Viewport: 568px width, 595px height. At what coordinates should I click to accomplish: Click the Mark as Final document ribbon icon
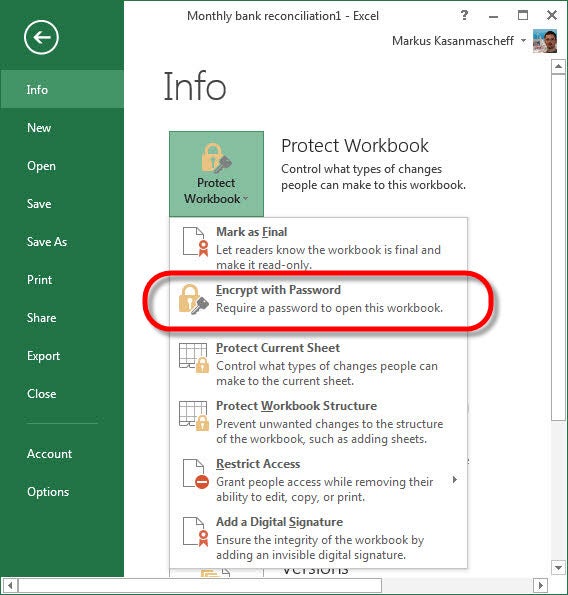point(195,242)
